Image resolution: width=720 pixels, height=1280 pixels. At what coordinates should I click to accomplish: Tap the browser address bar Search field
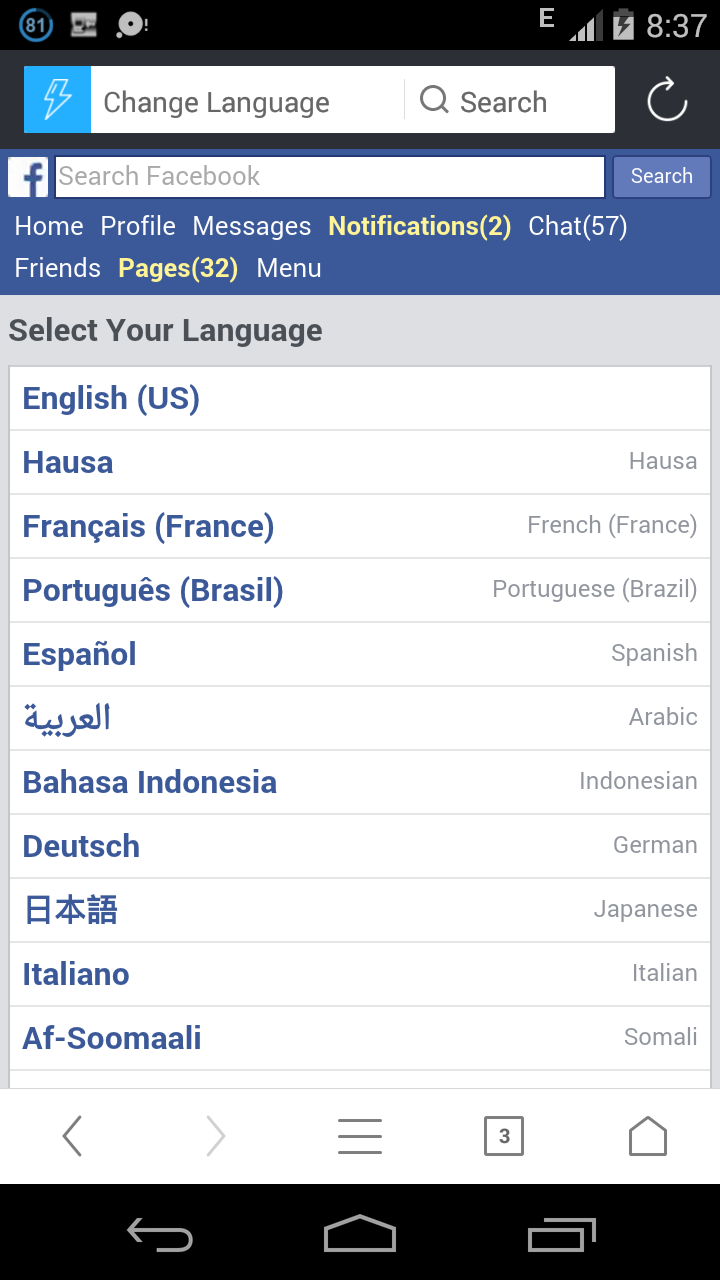coord(503,102)
